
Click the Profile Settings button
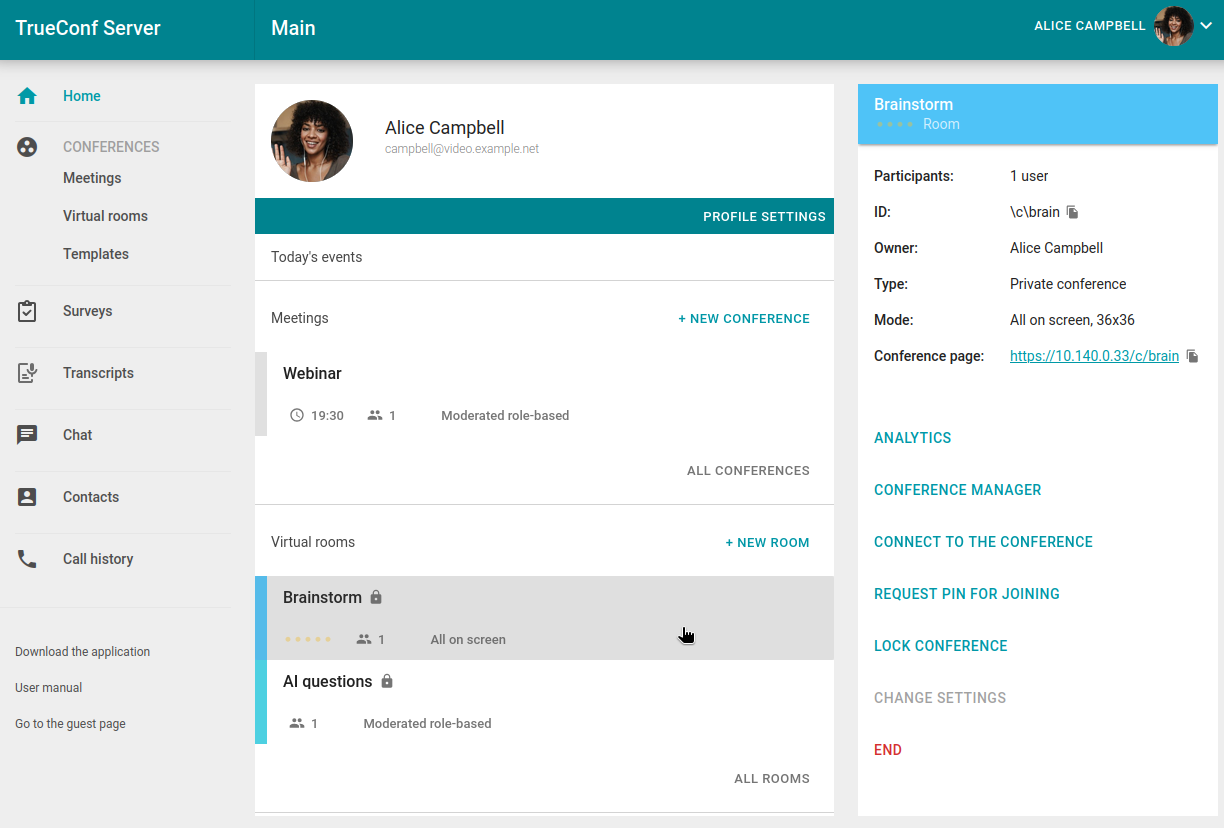point(764,216)
